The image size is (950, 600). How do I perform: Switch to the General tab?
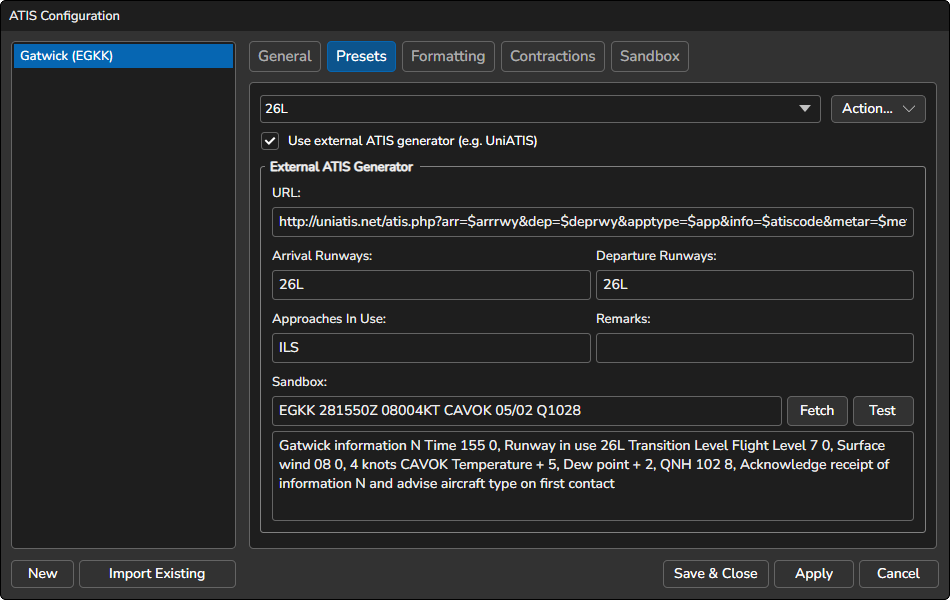285,56
